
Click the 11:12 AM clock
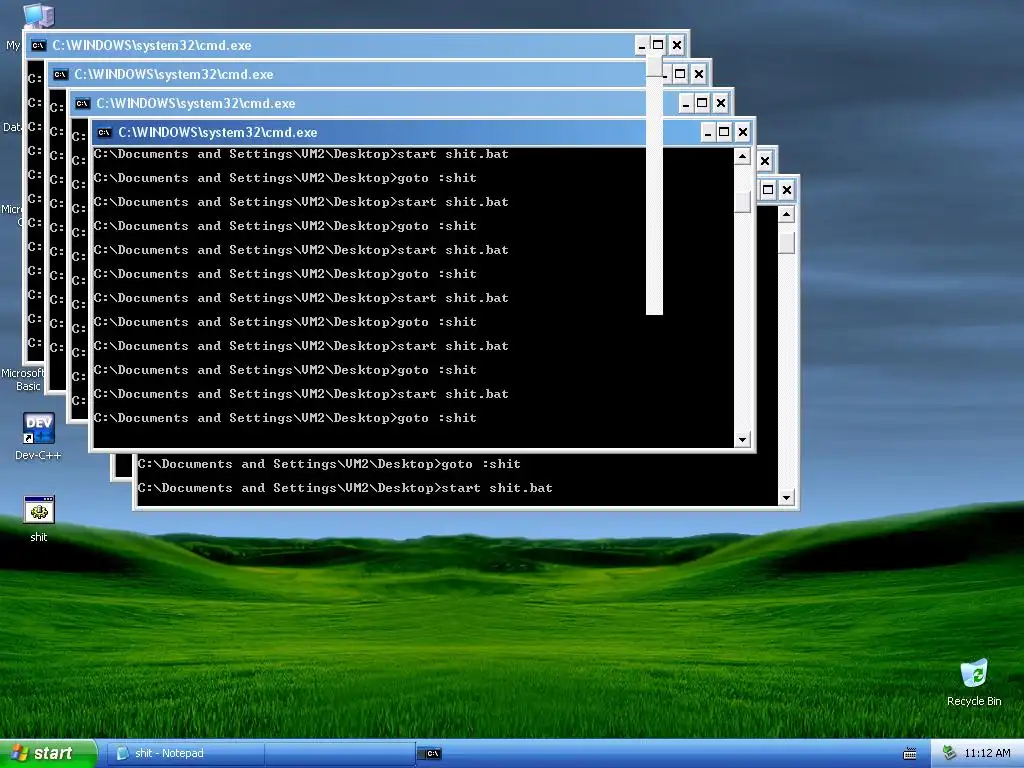click(987, 754)
